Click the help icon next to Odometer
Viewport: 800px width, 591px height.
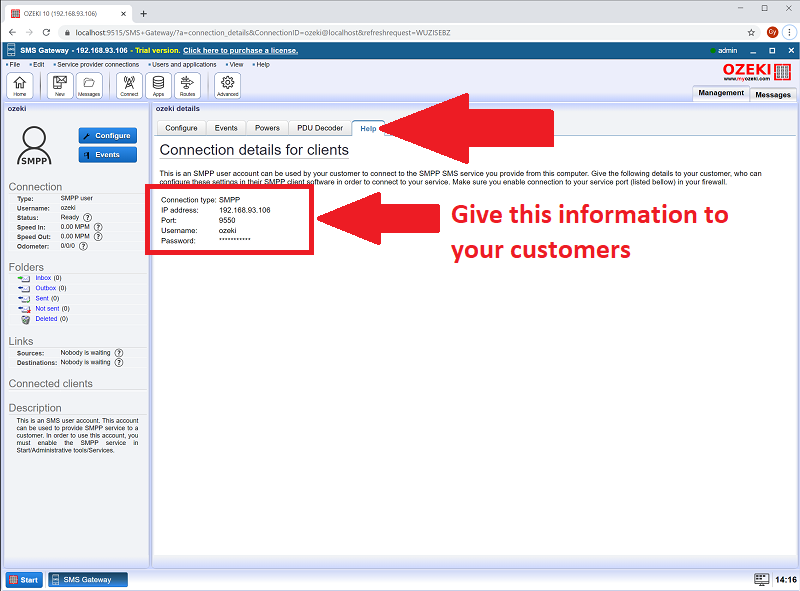pyautogui.click(x=83, y=246)
